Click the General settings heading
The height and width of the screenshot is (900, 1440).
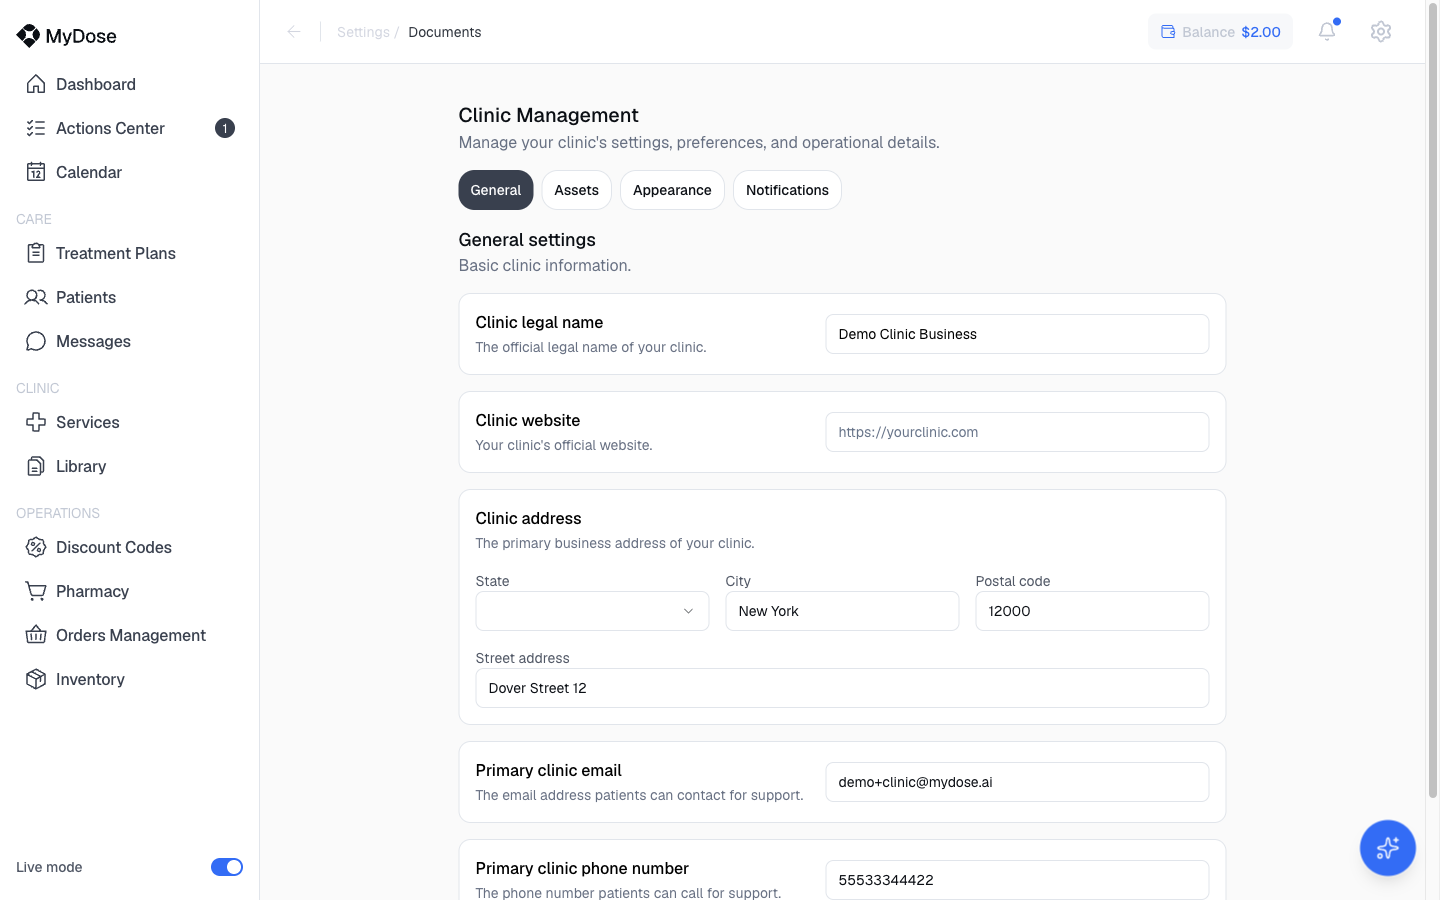(x=527, y=240)
